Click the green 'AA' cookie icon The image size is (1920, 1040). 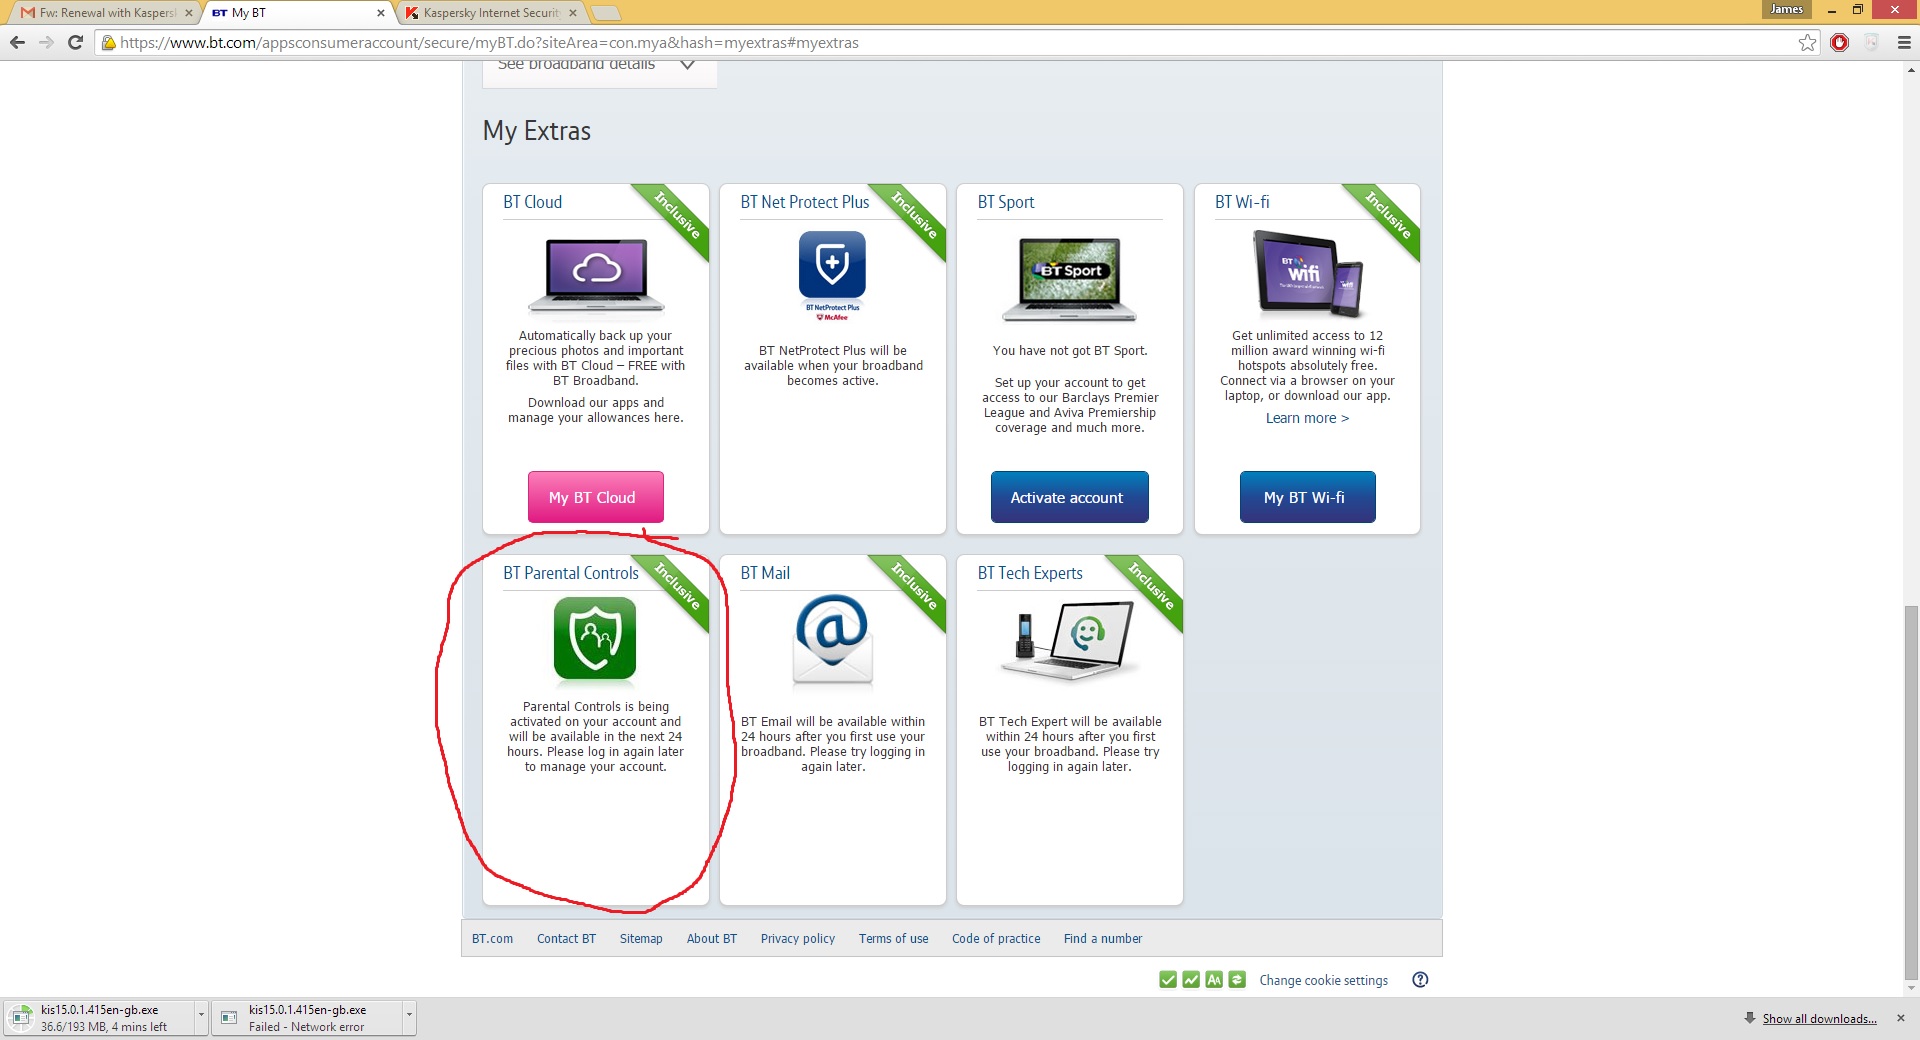tap(1213, 980)
